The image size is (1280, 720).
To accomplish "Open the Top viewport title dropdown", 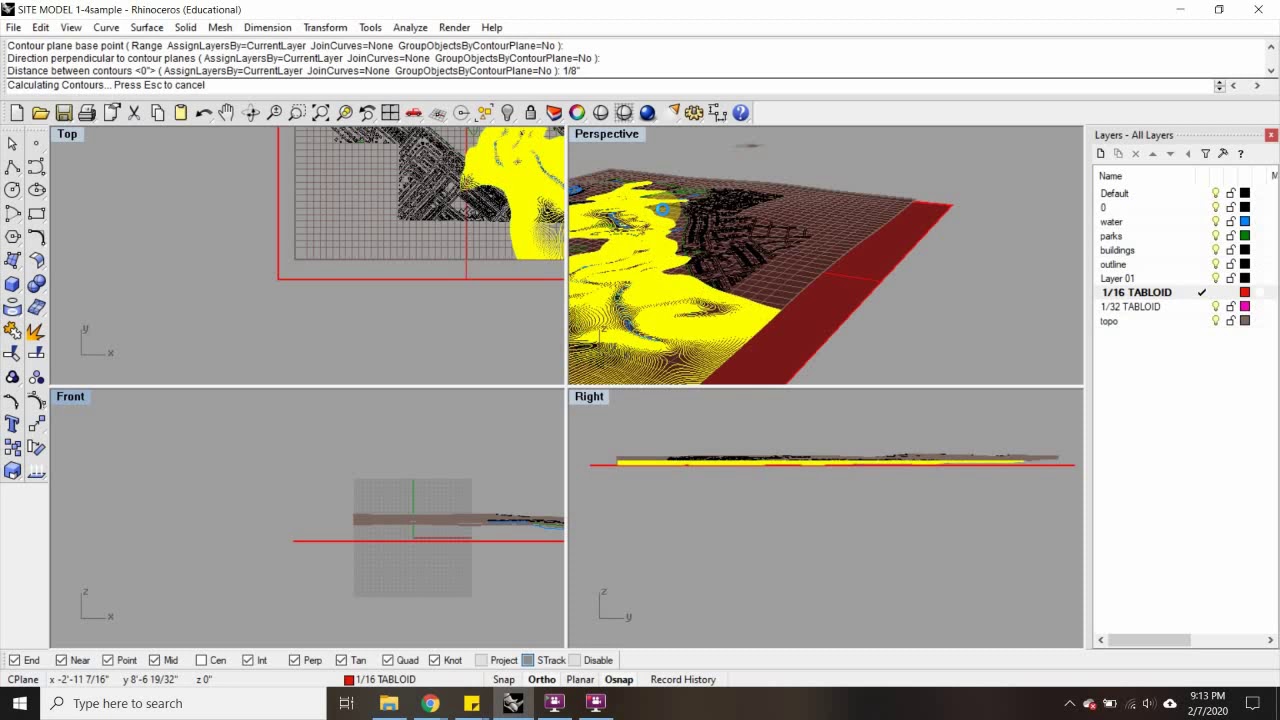I will pos(67,134).
